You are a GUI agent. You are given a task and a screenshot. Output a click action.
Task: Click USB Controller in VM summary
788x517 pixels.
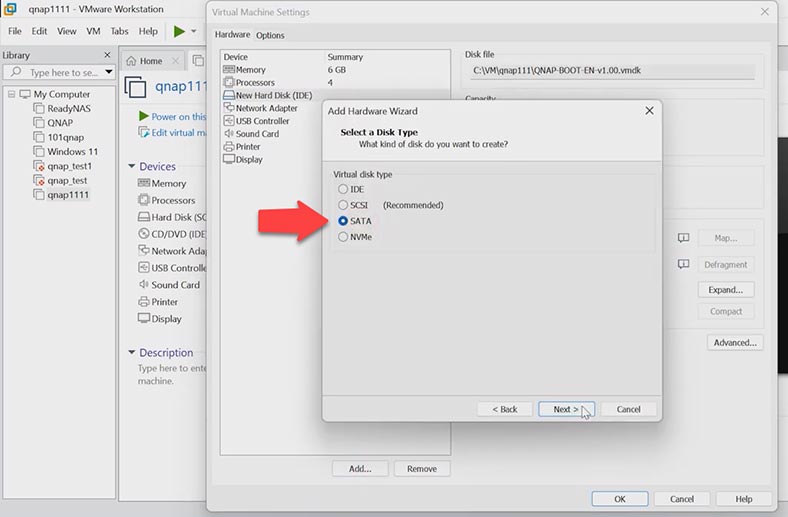pyautogui.click(x=172, y=268)
